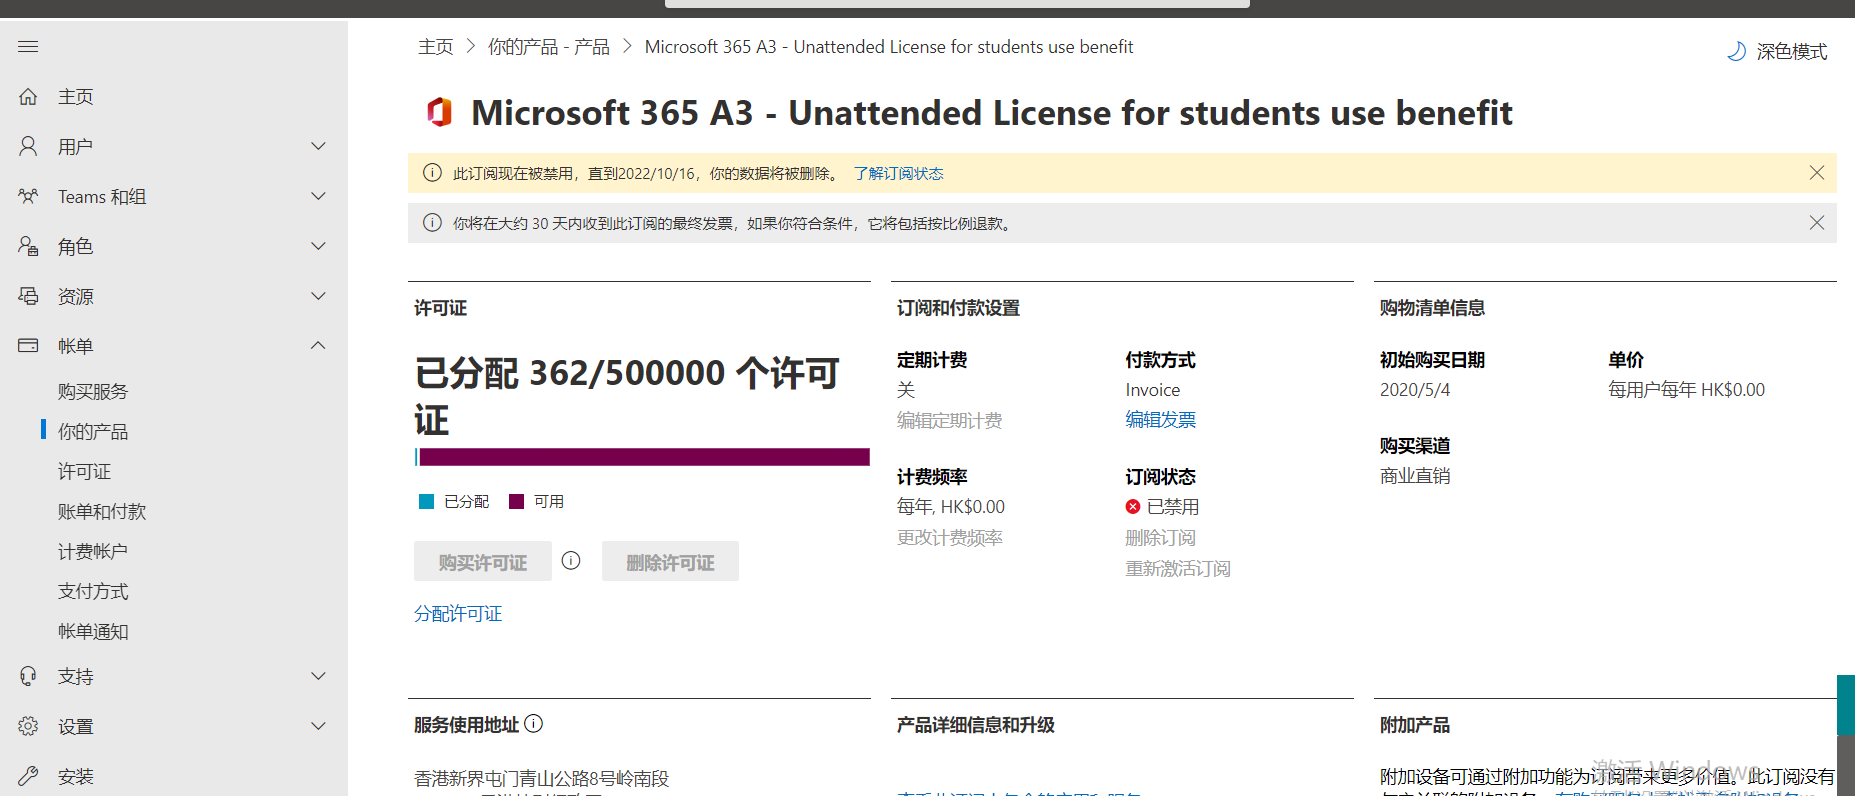Click info icon on final invoice banner
This screenshot has width=1855, height=796.
(432, 223)
